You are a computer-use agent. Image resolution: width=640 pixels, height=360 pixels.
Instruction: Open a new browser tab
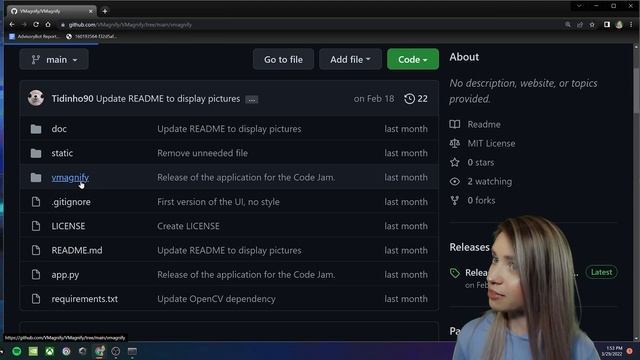105,11
